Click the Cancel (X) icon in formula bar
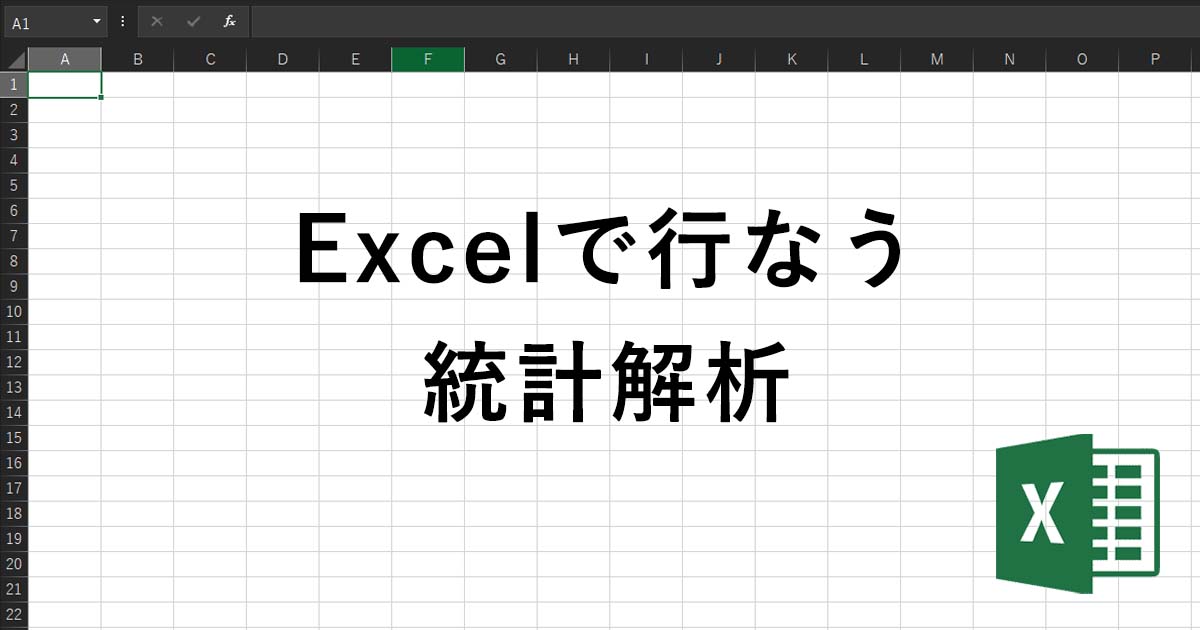The width and height of the screenshot is (1200, 630). [157, 21]
